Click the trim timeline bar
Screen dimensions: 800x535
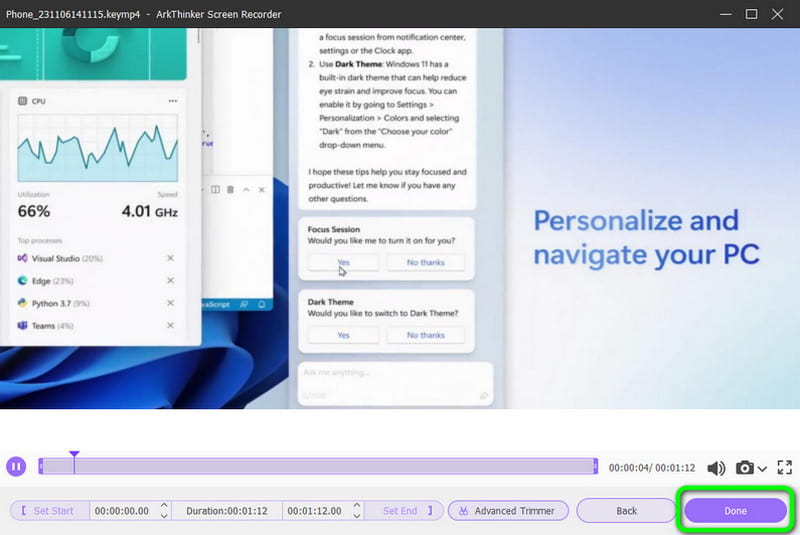point(318,466)
